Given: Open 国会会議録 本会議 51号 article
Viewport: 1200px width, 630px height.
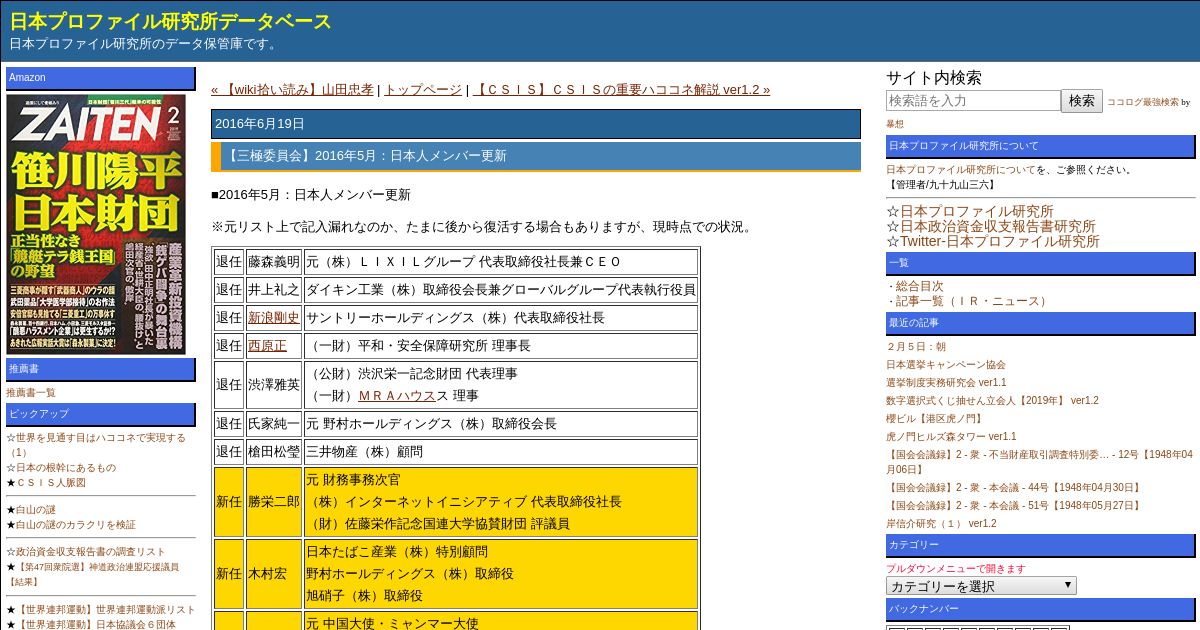Looking at the screenshot, I should click(x=1014, y=506).
